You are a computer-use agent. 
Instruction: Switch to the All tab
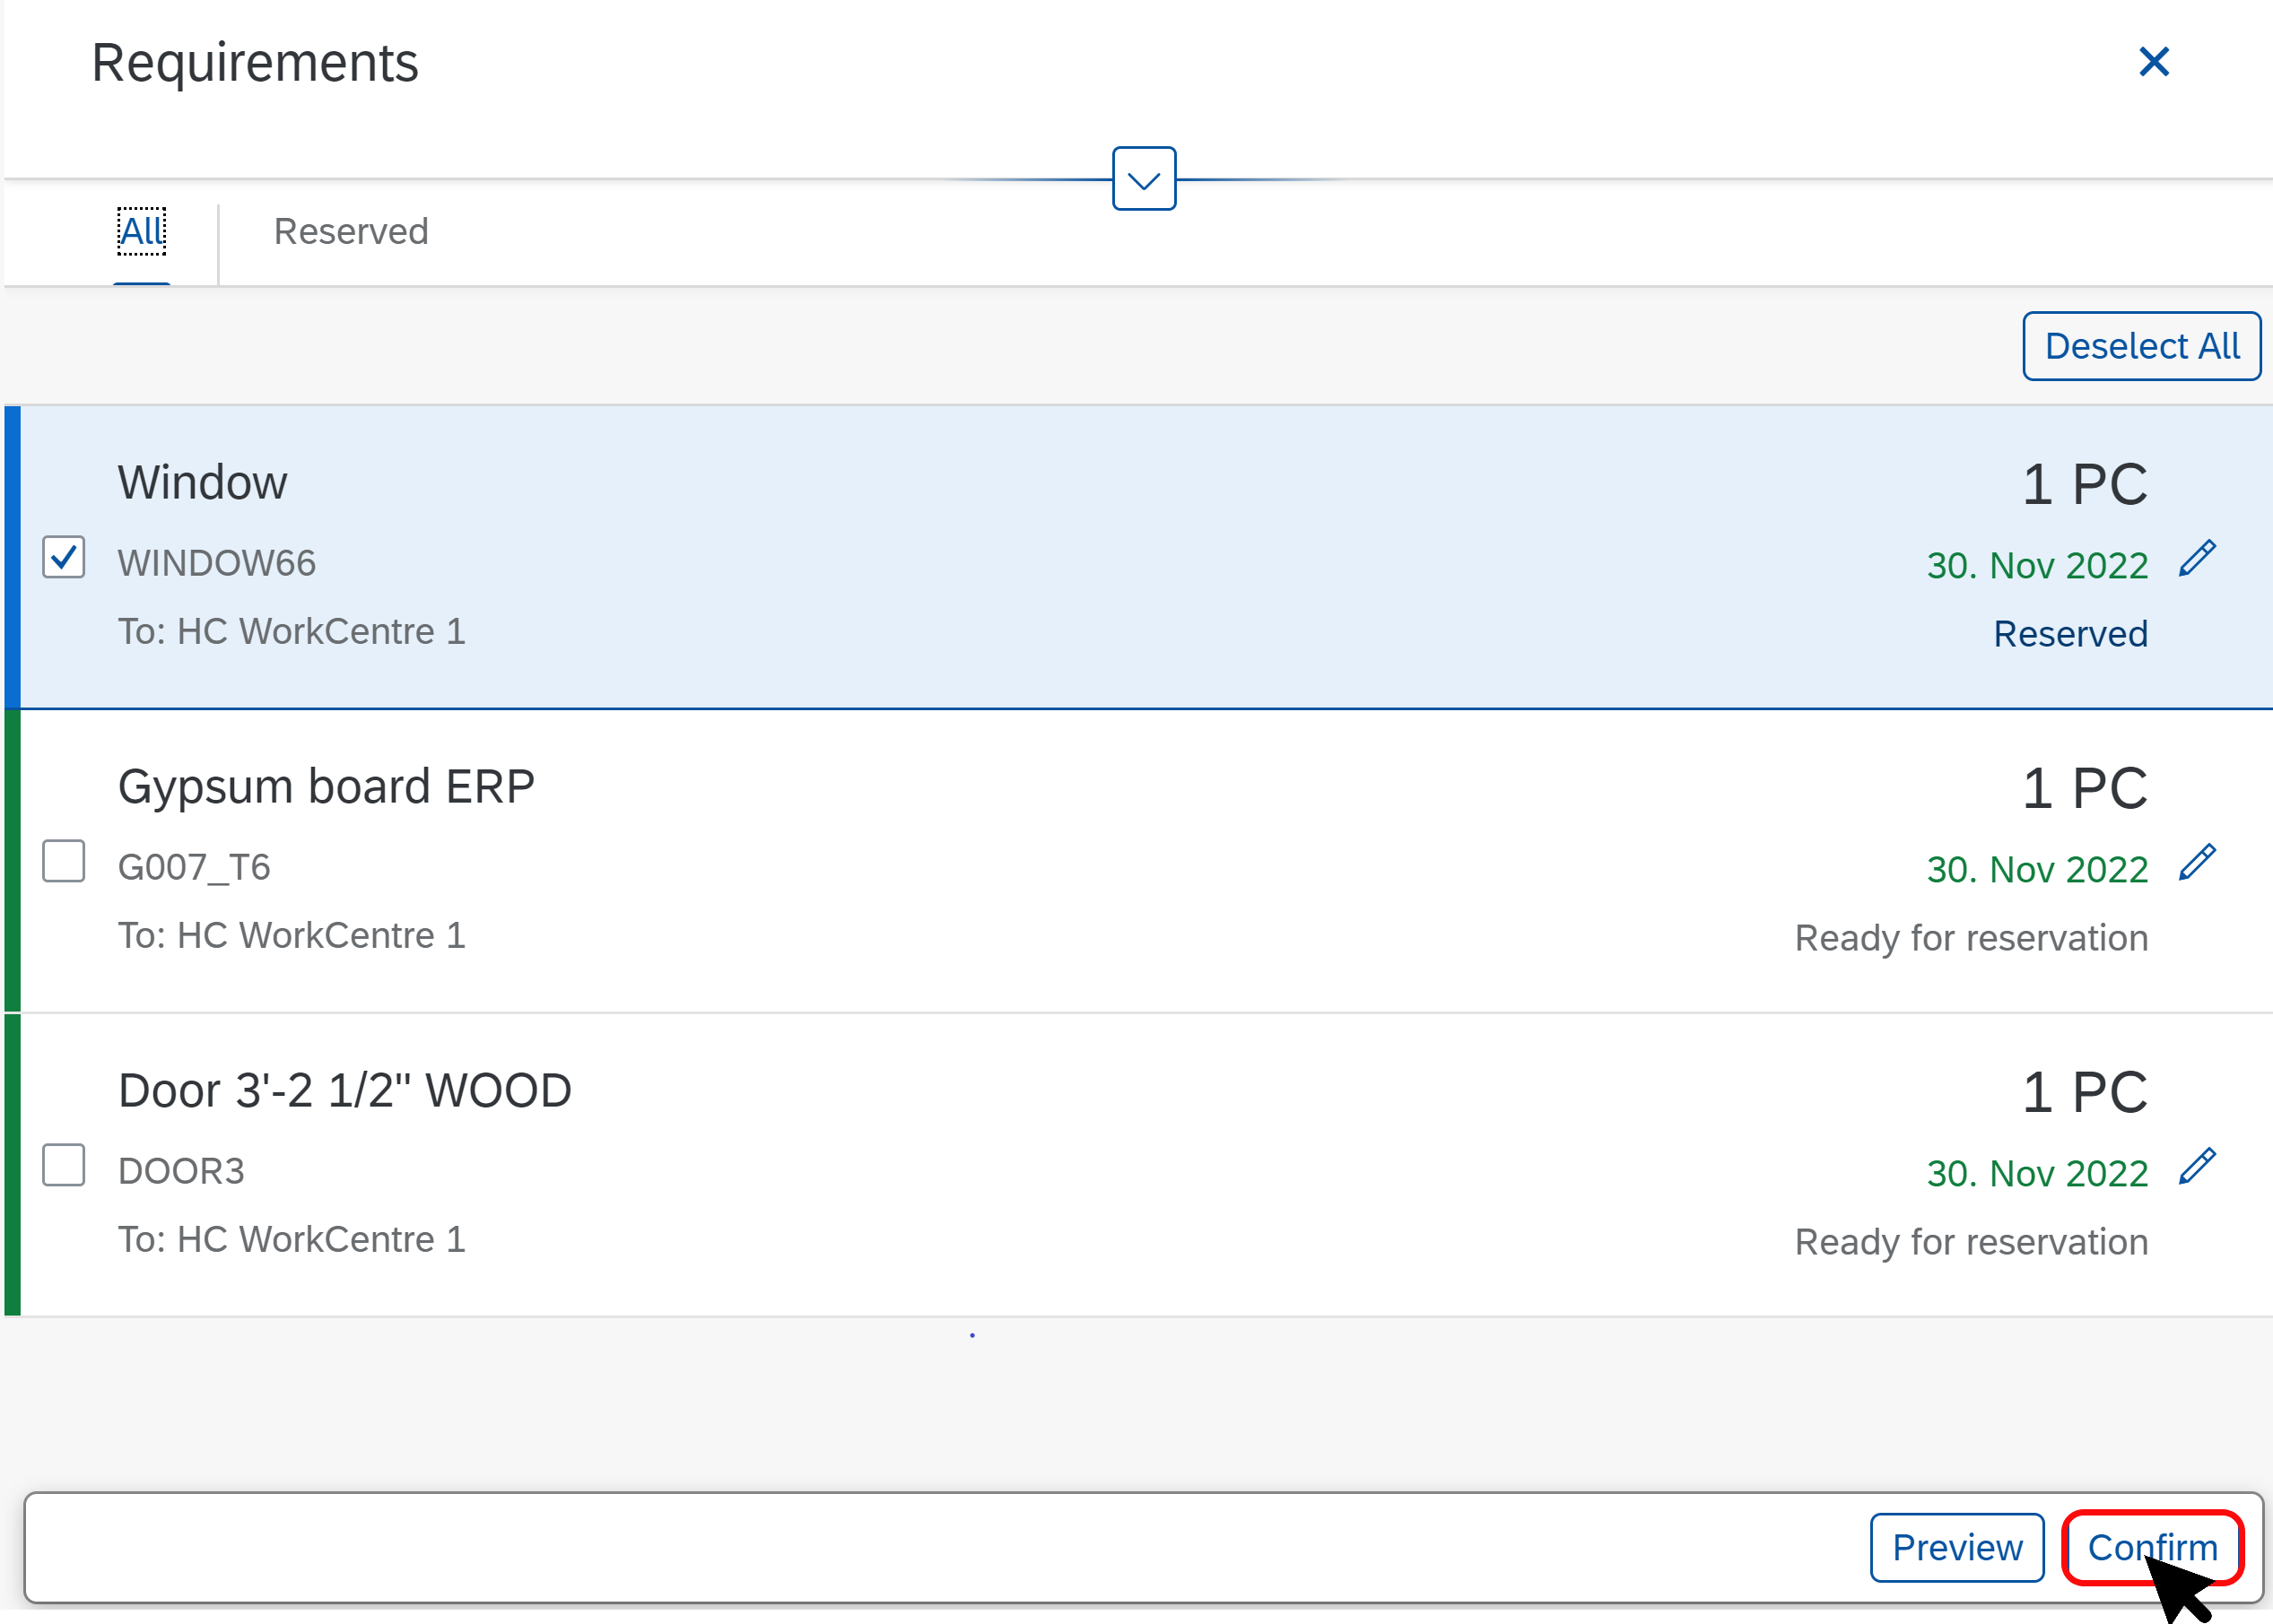tap(142, 232)
